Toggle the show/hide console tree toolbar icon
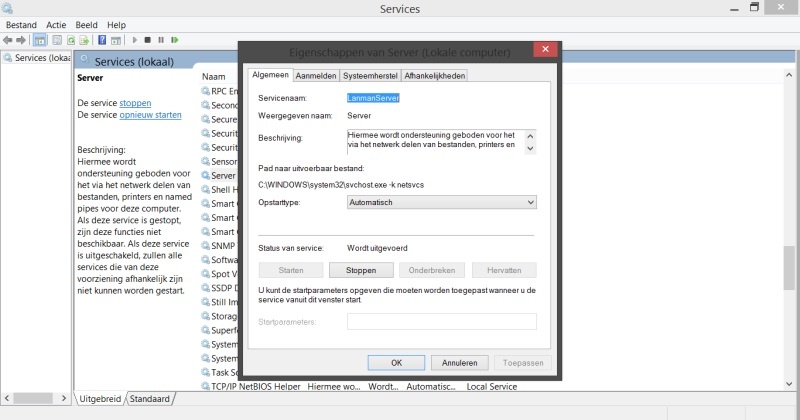The height and width of the screenshot is (420, 800). [40, 40]
